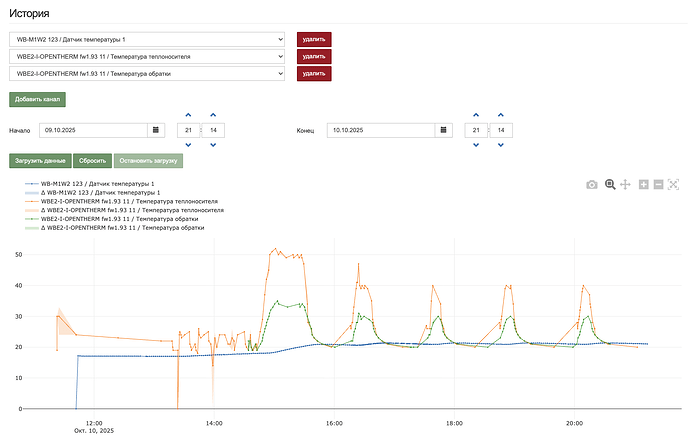Increase the start time hour with up arrow
Image resolution: width=690 pixels, height=441 pixels.
(187, 115)
